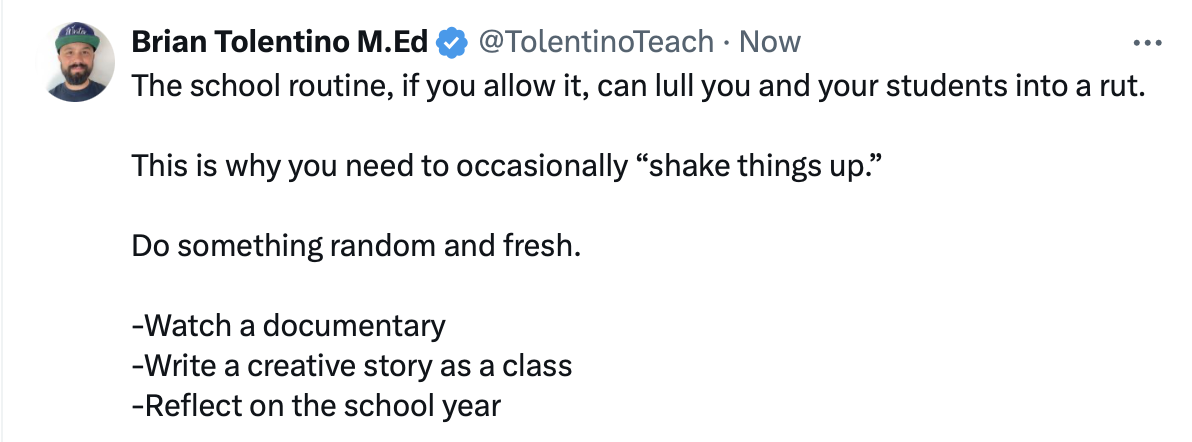The height and width of the screenshot is (442, 1192).
Task: Click the "-Reflect on the school year" line
Action: click(x=315, y=406)
